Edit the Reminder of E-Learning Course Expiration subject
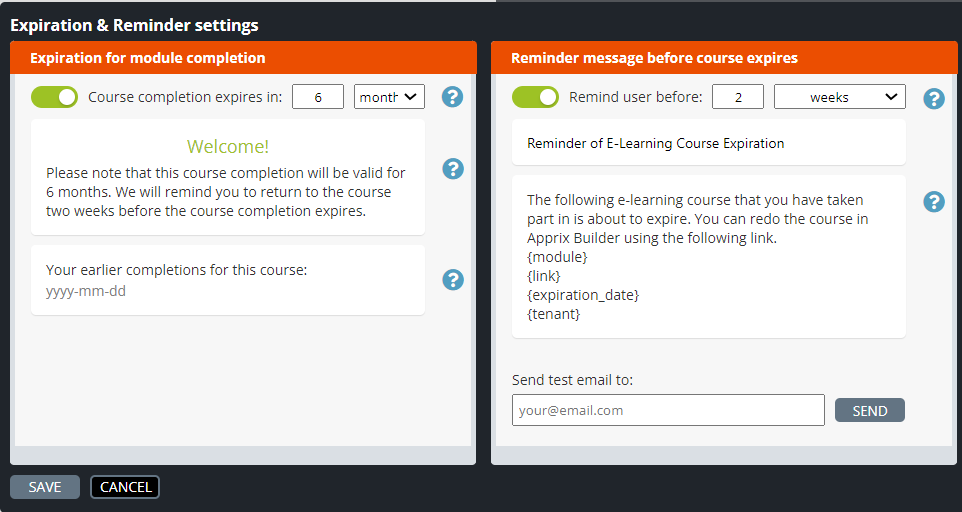Screen dimensions: 962x512 (x=709, y=143)
